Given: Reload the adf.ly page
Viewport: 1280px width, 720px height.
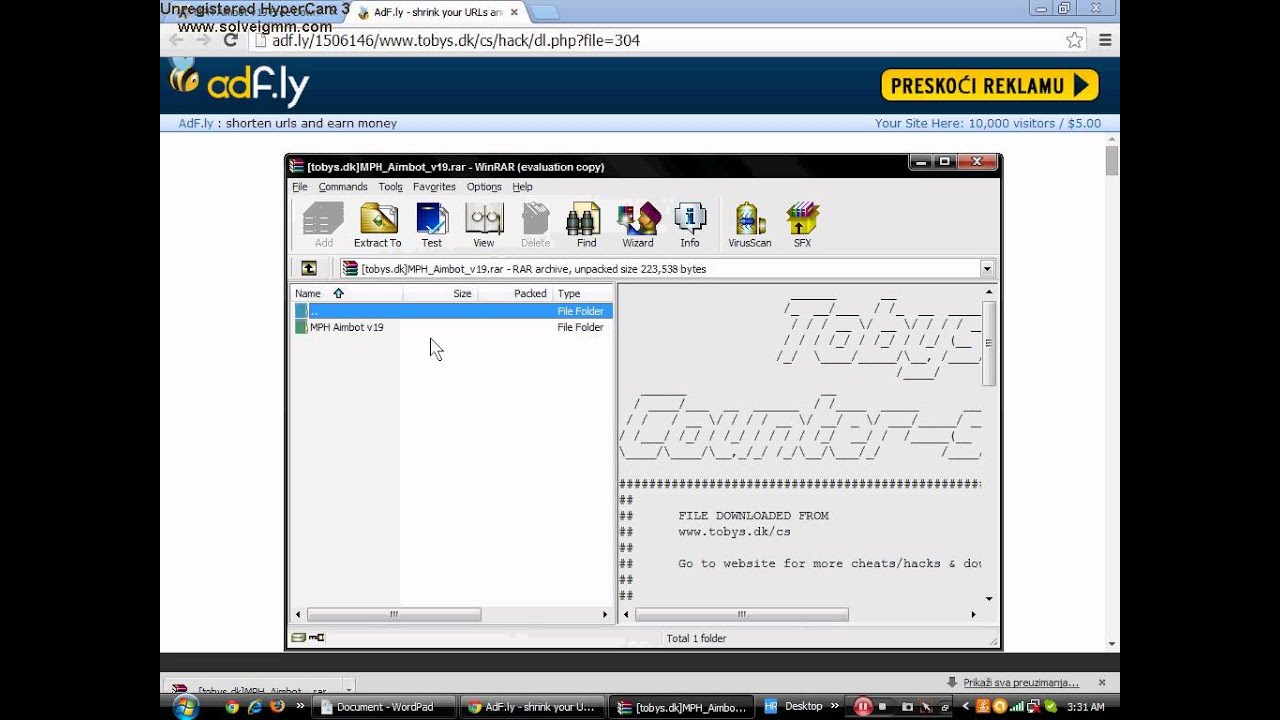Looking at the screenshot, I should pyautogui.click(x=230, y=40).
